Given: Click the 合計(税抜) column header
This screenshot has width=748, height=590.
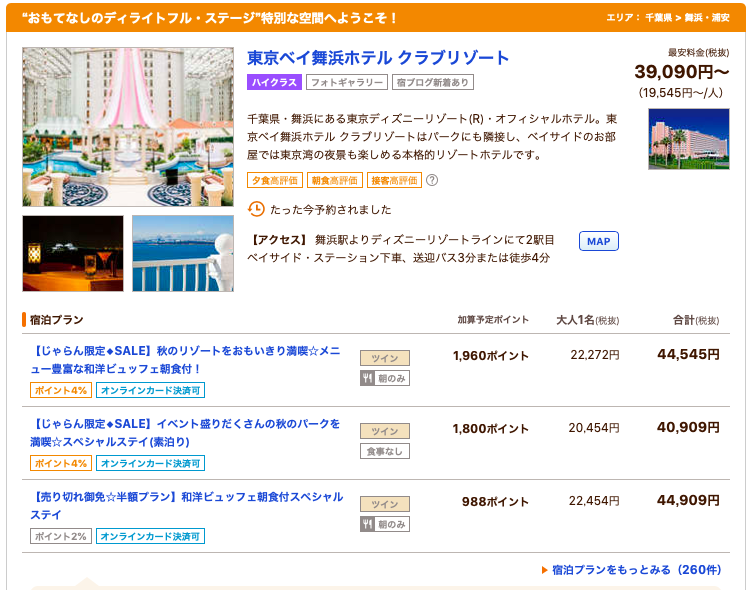Looking at the screenshot, I should (x=696, y=320).
